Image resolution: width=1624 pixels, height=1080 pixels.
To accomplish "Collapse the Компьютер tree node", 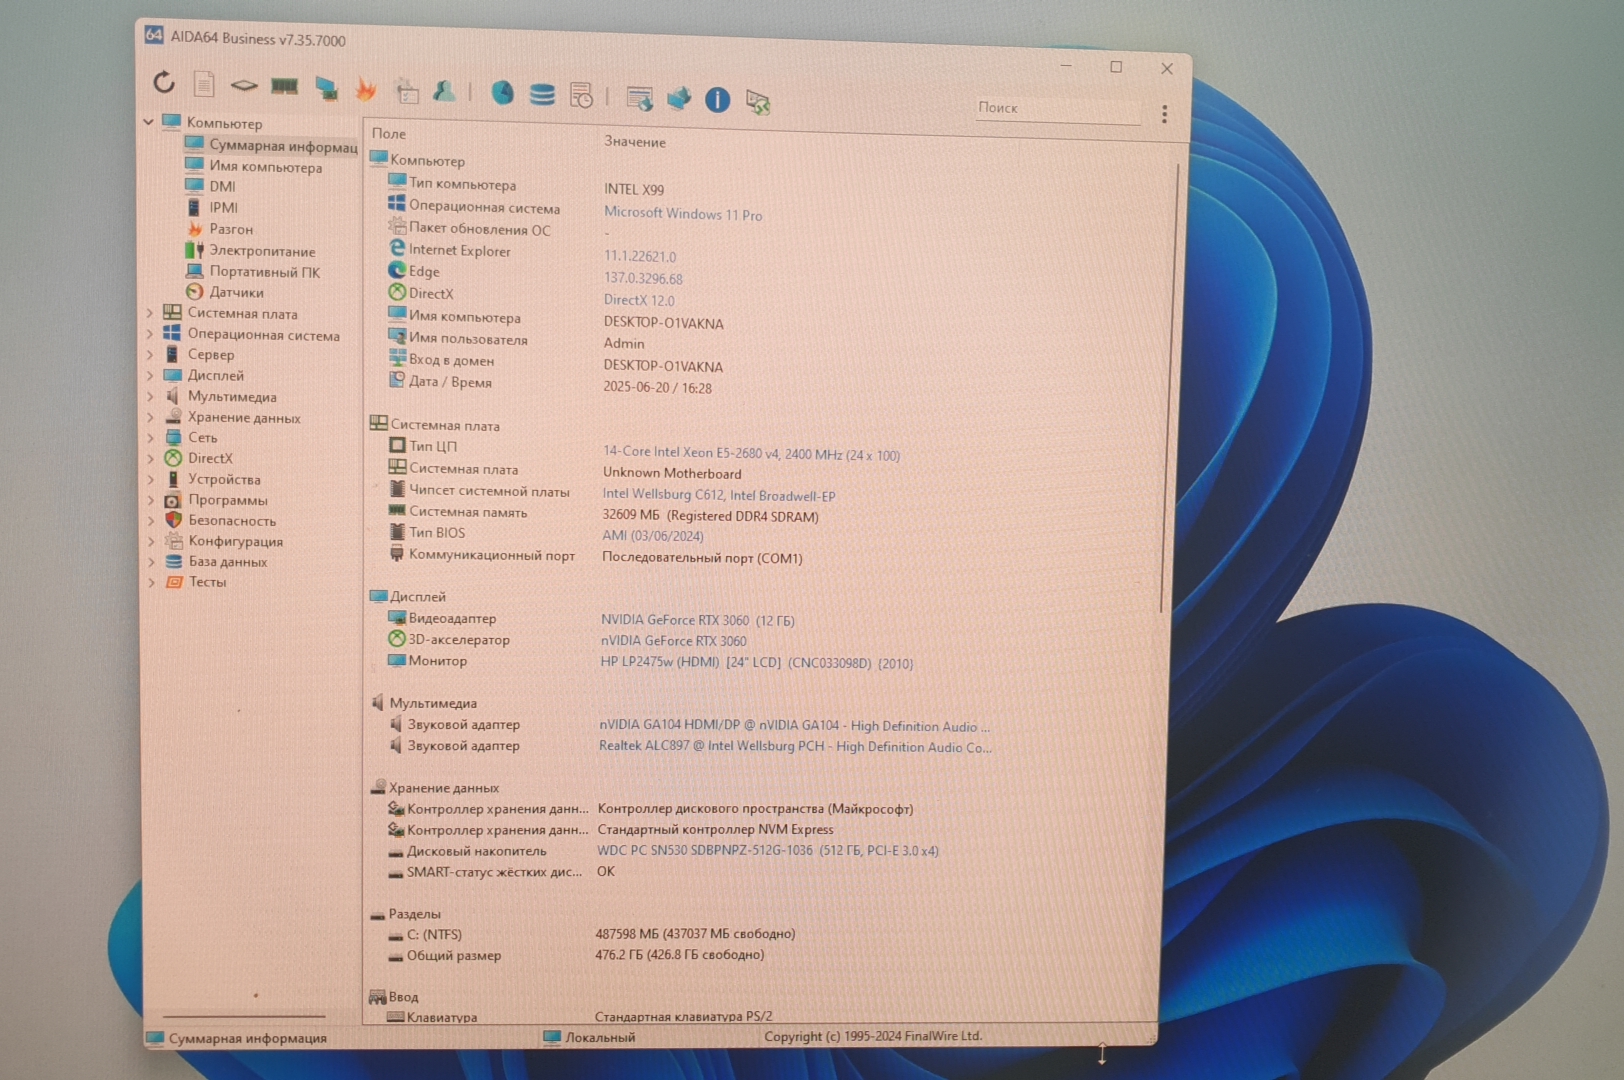I will click(x=148, y=122).
